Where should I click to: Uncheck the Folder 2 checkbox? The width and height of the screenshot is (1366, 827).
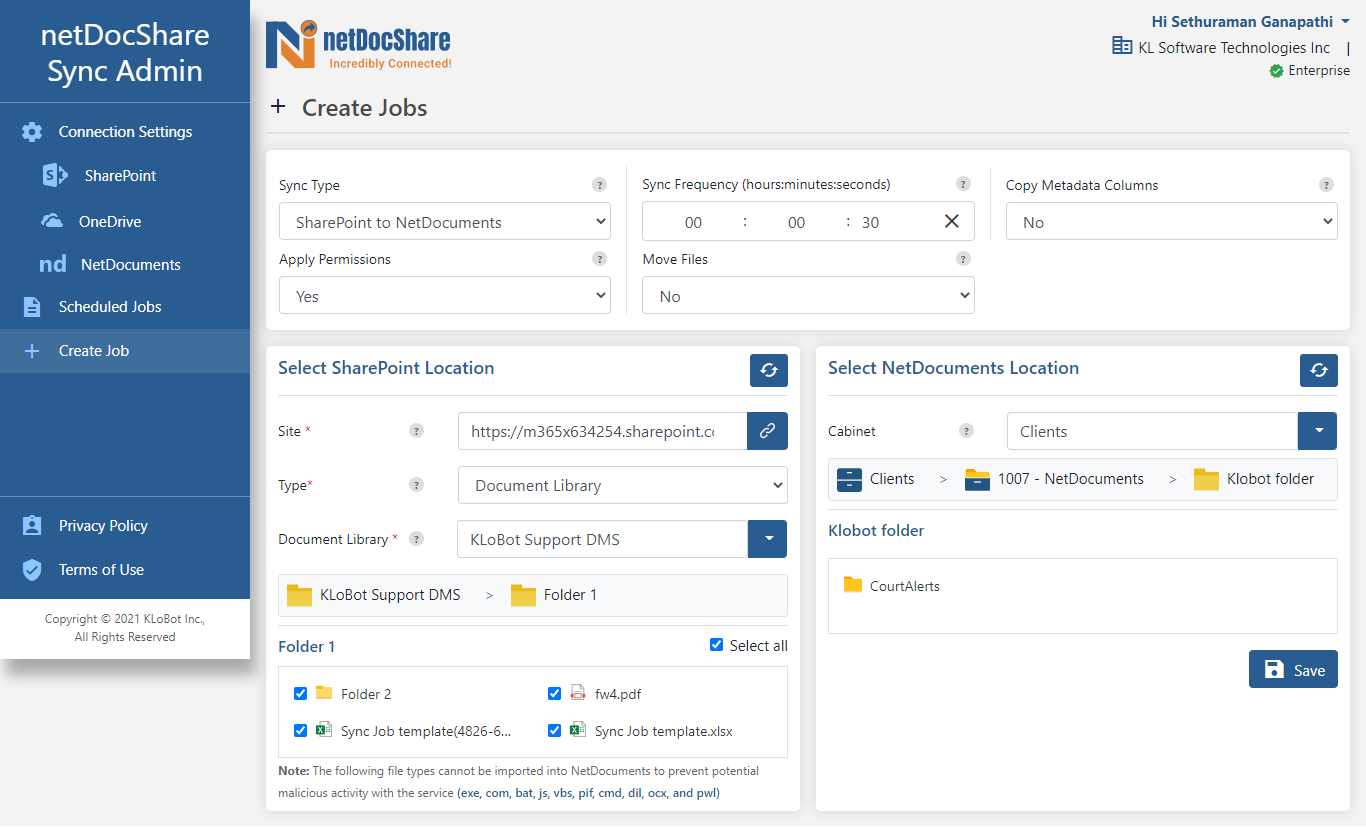(x=300, y=693)
